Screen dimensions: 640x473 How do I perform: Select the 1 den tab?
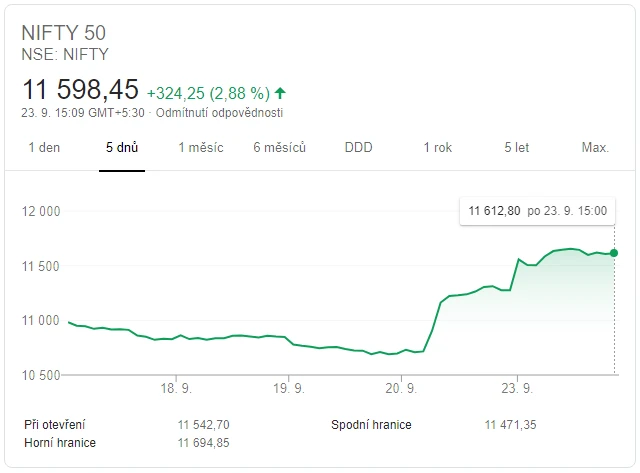[45, 148]
